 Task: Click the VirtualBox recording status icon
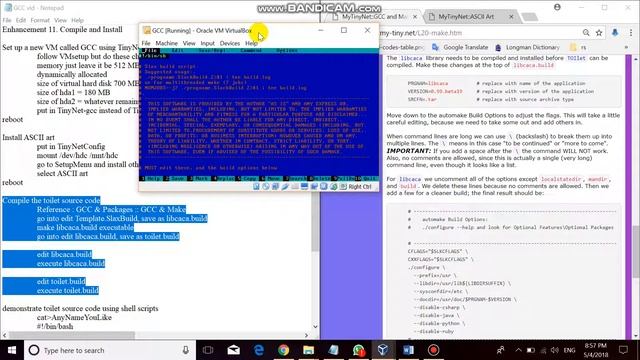(314, 187)
